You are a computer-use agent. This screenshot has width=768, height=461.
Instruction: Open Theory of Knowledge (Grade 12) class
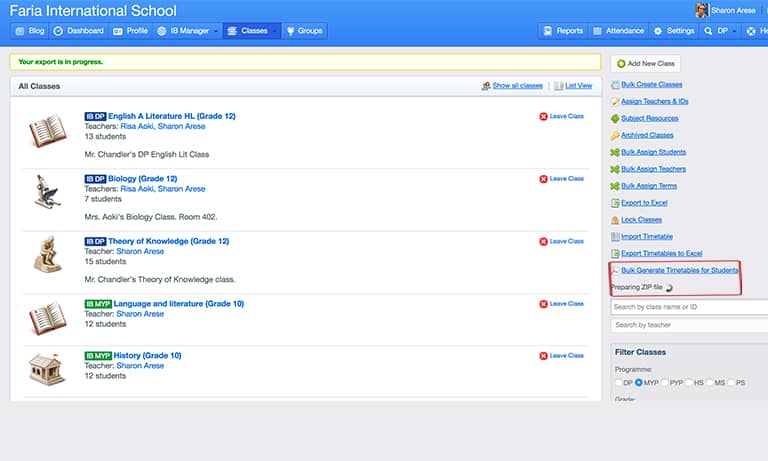(168, 241)
